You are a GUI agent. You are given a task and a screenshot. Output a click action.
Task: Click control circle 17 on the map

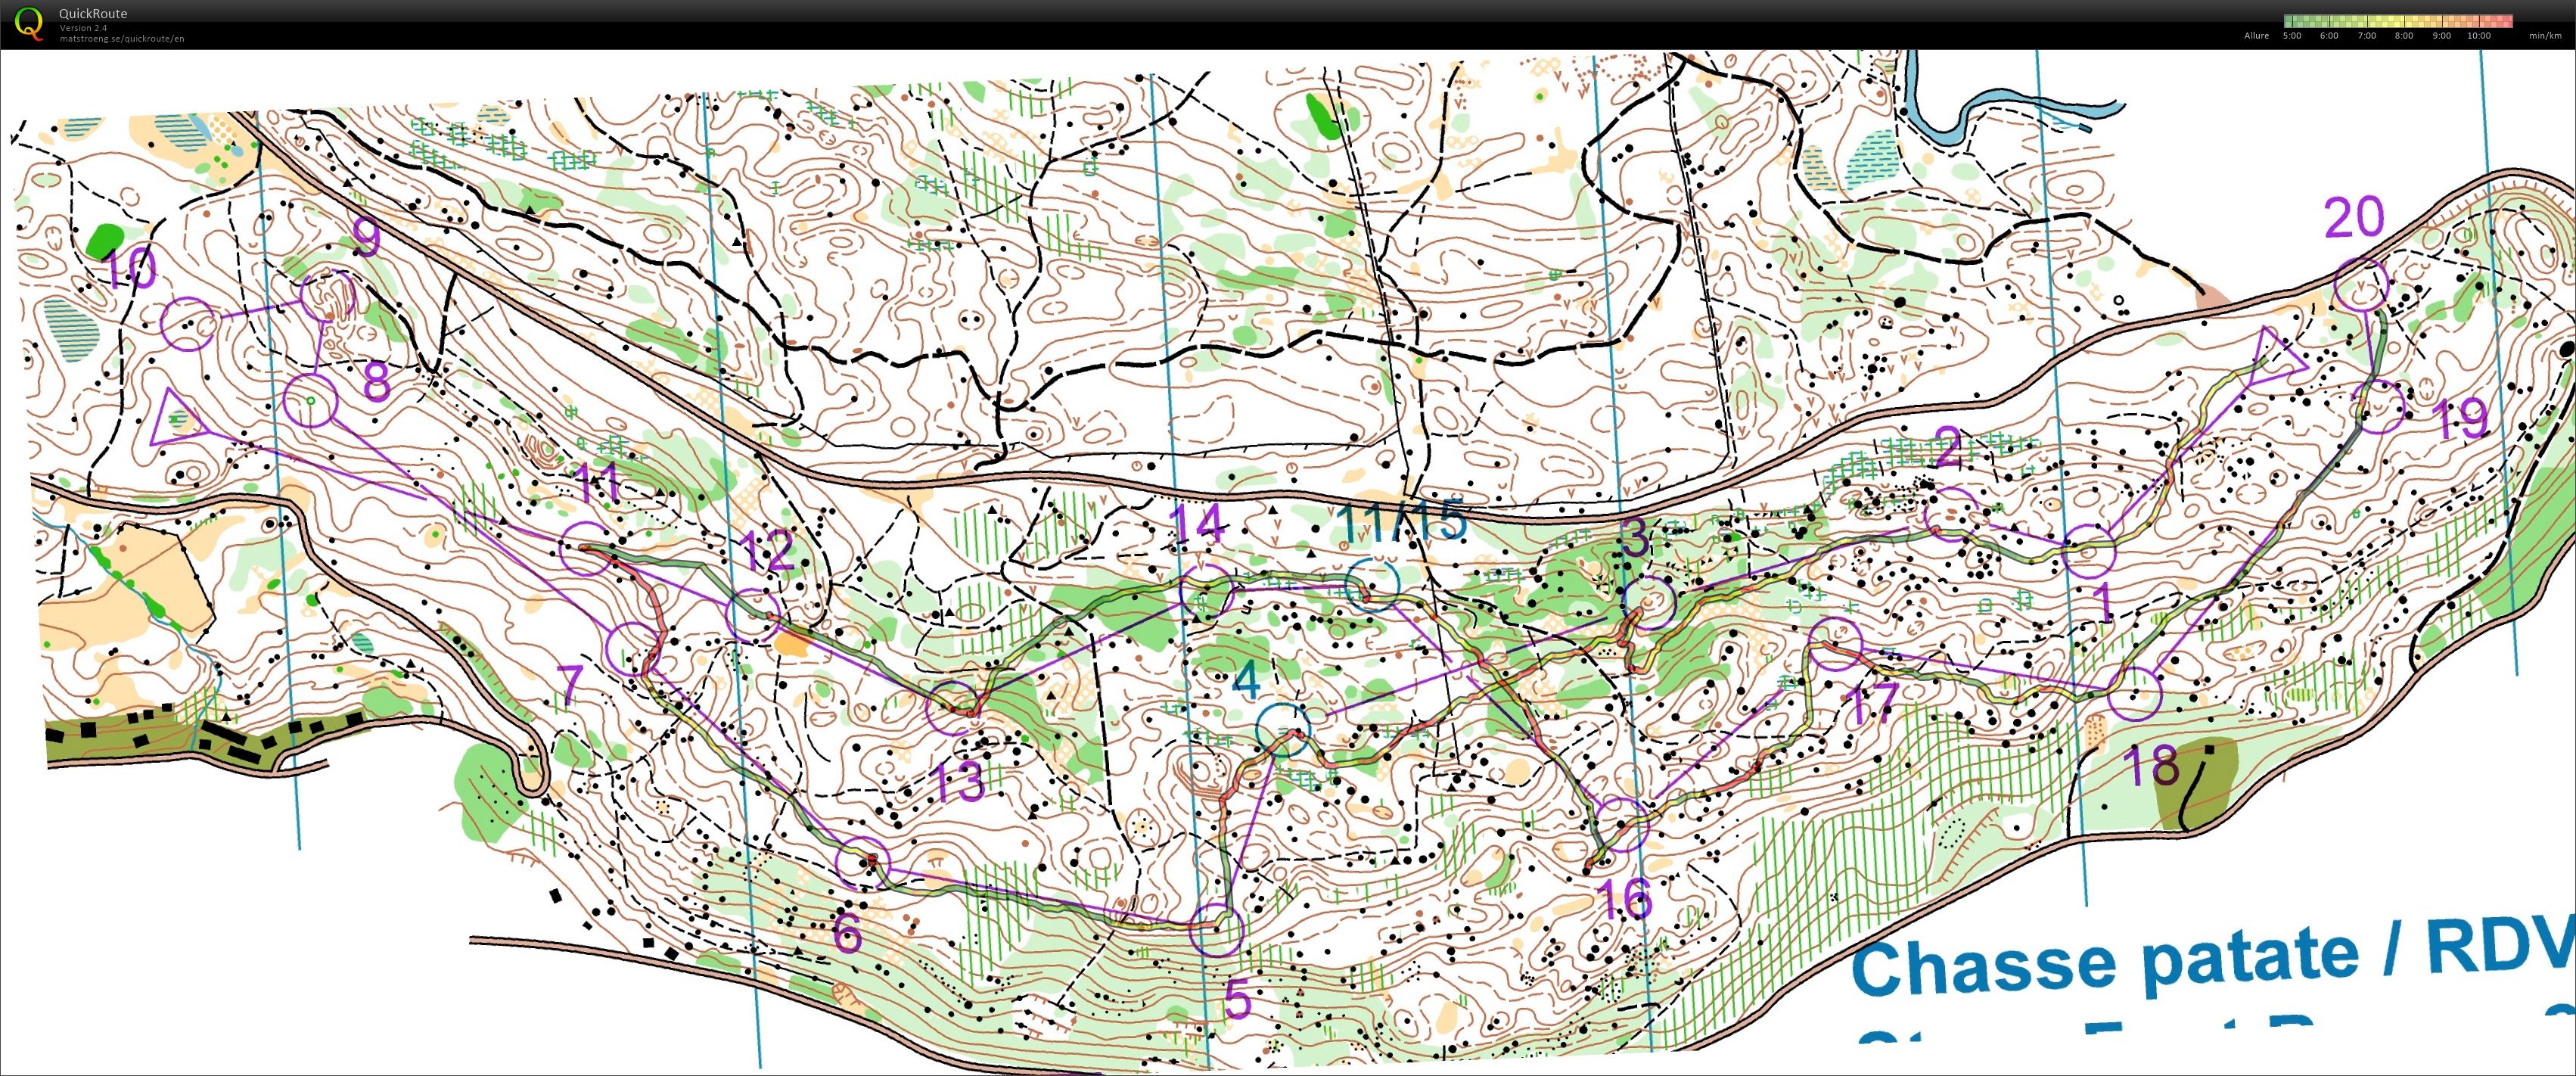(1835, 645)
